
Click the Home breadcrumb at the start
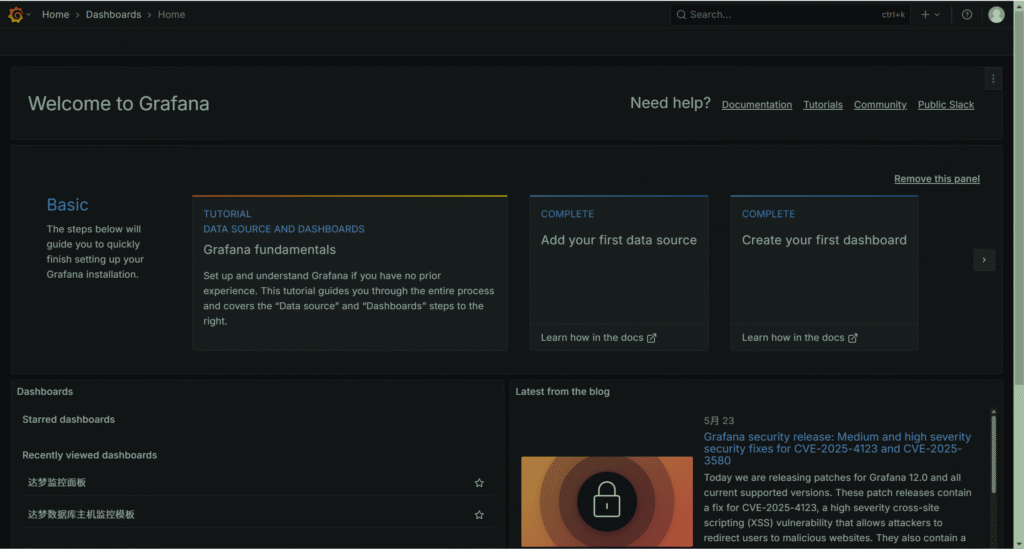55,15
